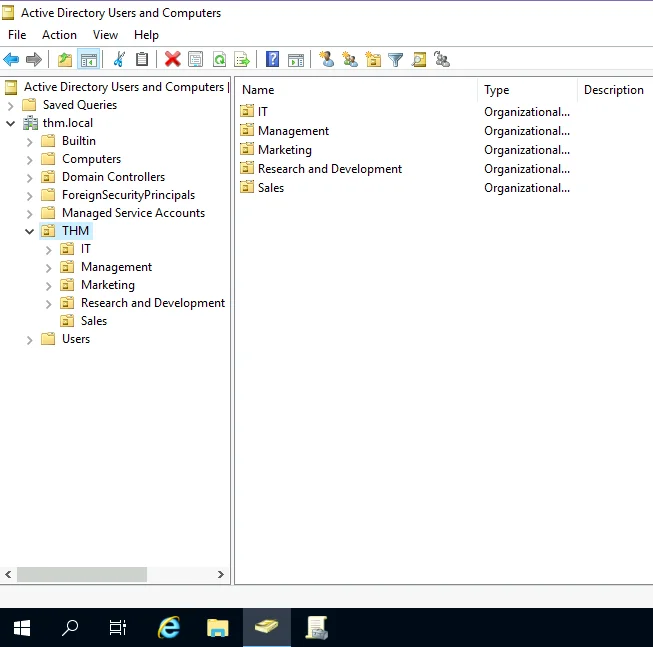Open Help with blue question icon
The height and width of the screenshot is (647, 653).
click(272, 59)
